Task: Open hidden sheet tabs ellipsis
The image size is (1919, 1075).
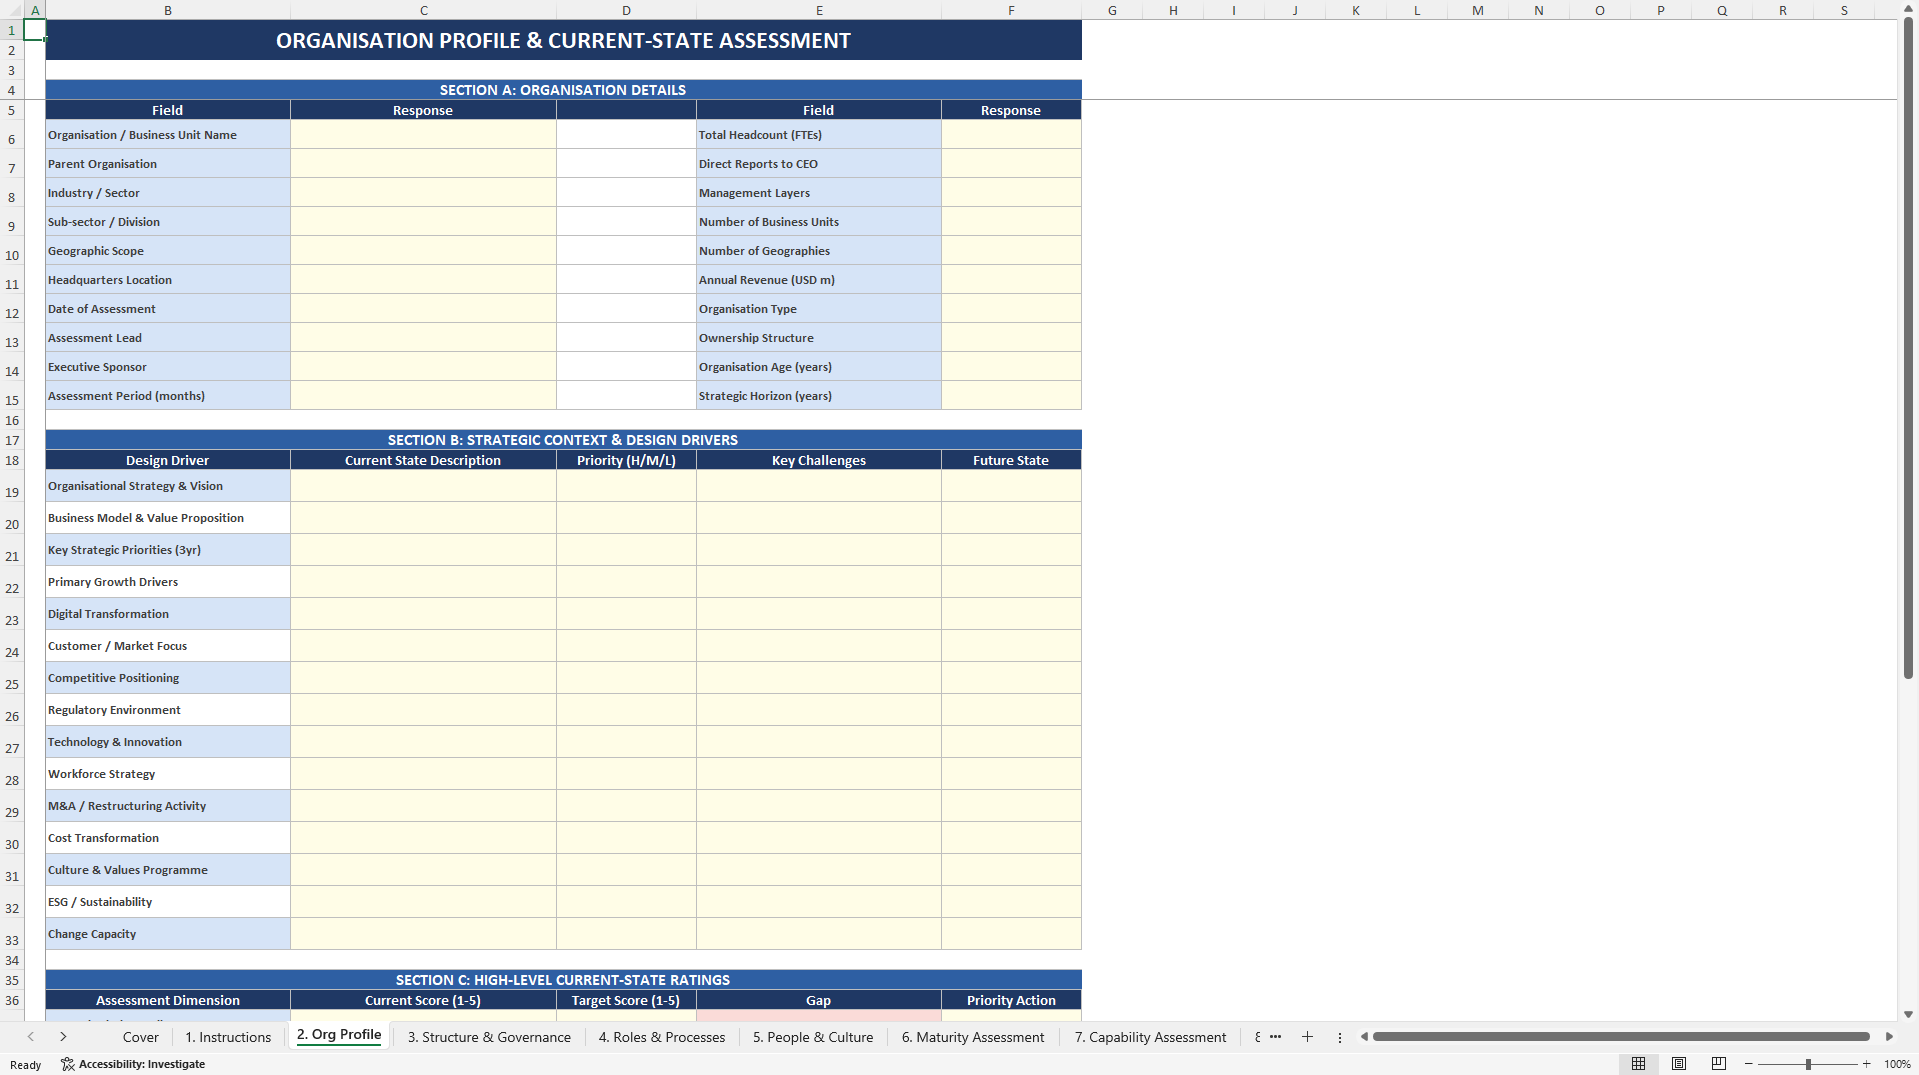Action: (x=1275, y=1037)
